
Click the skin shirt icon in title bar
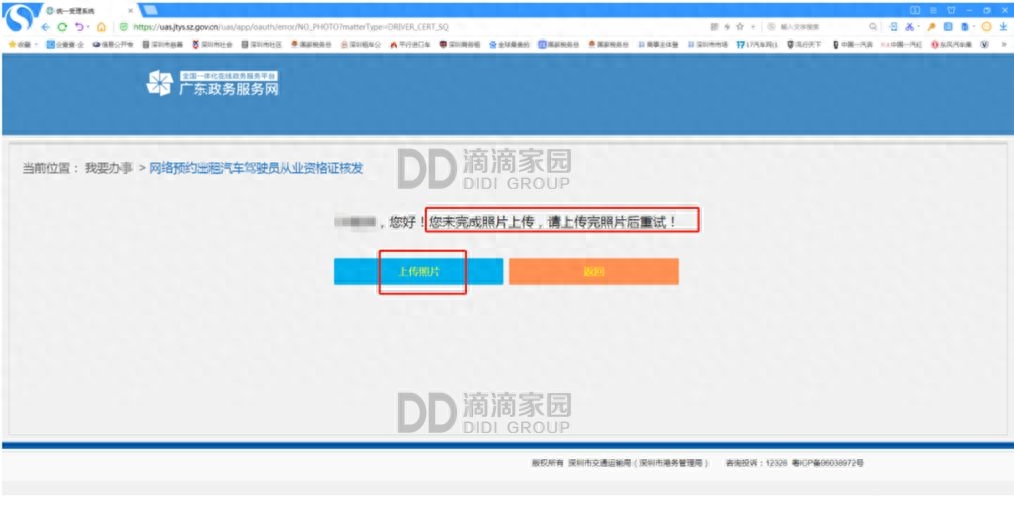(x=951, y=10)
